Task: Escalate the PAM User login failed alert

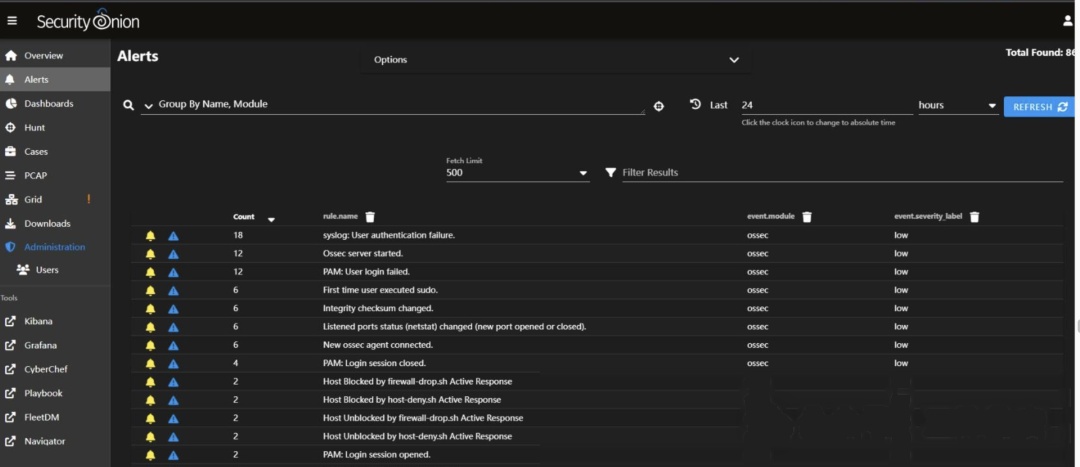Action: click(x=174, y=272)
